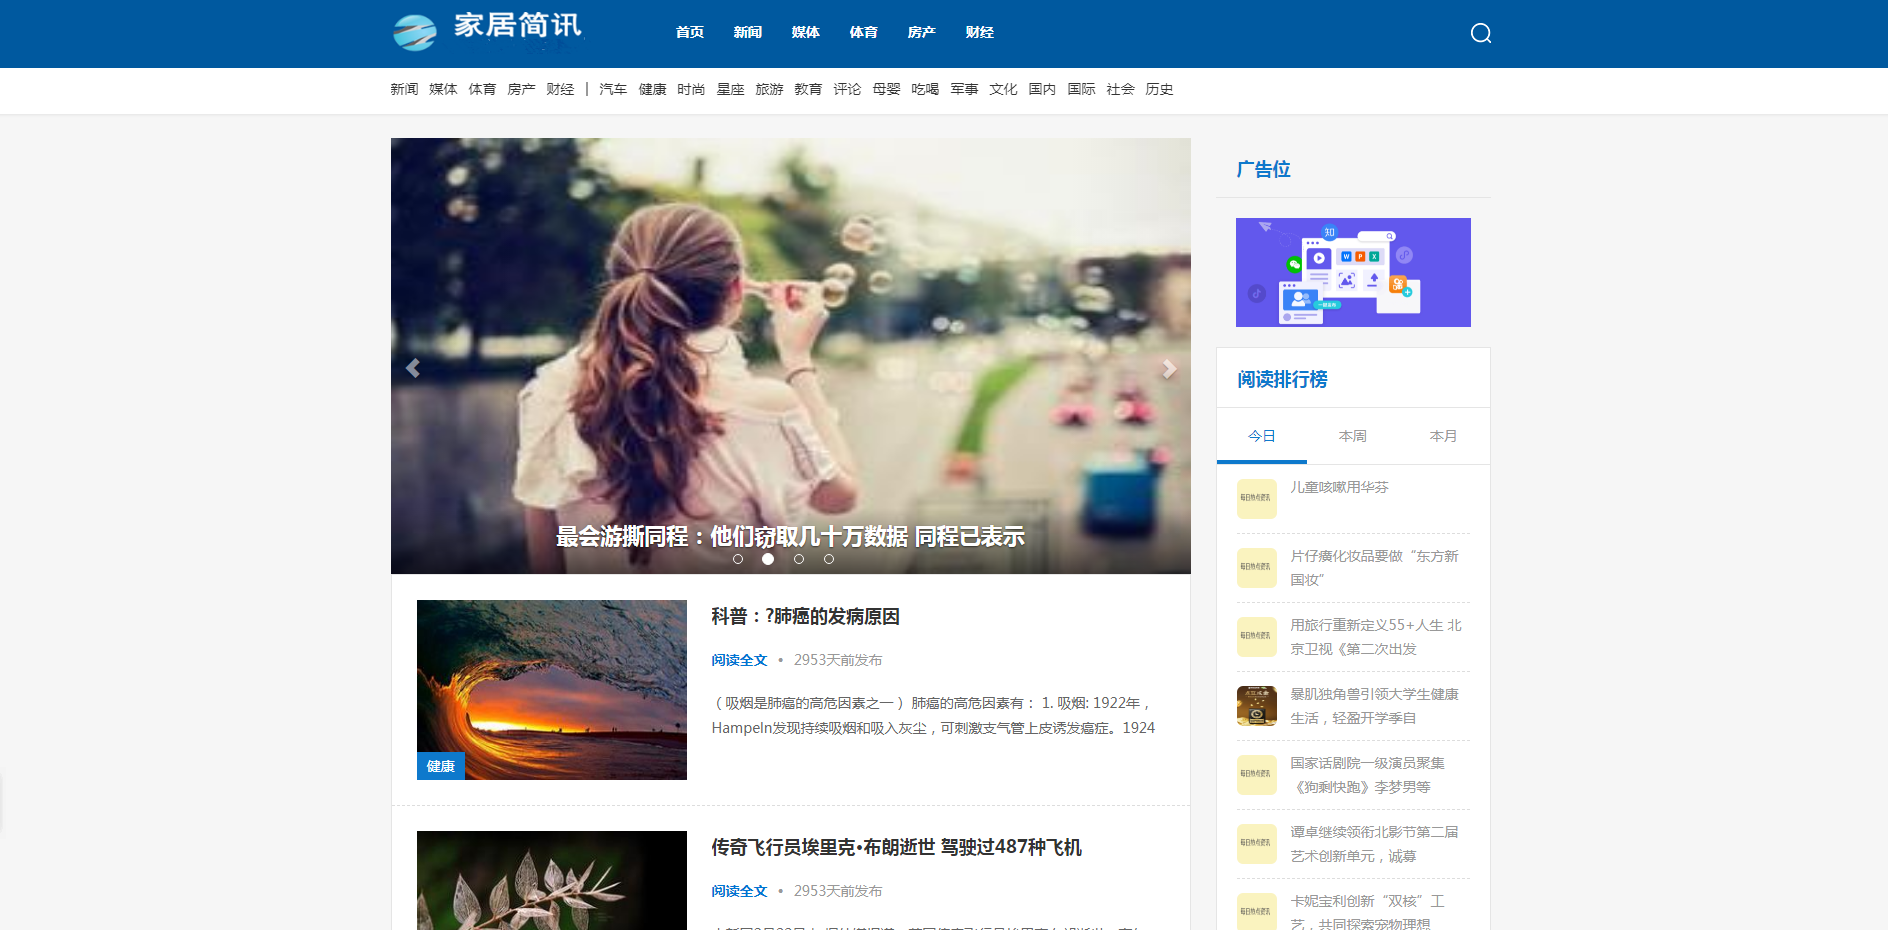Click the 健康 tag on wave thumbnail
This screenshot has height=930, width=1888.
tap(441, 766)
